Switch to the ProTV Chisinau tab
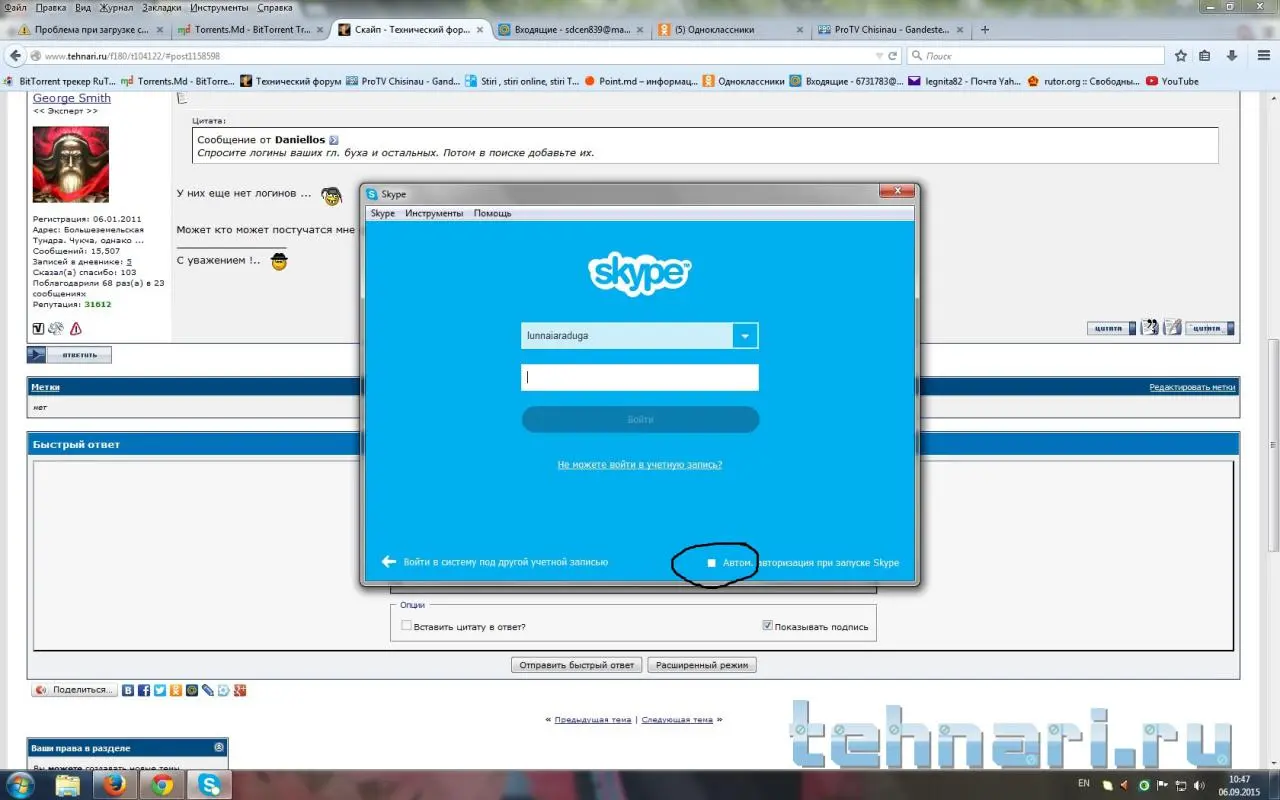This screenshot has width=1280, height=800. (x=890, y=30)
